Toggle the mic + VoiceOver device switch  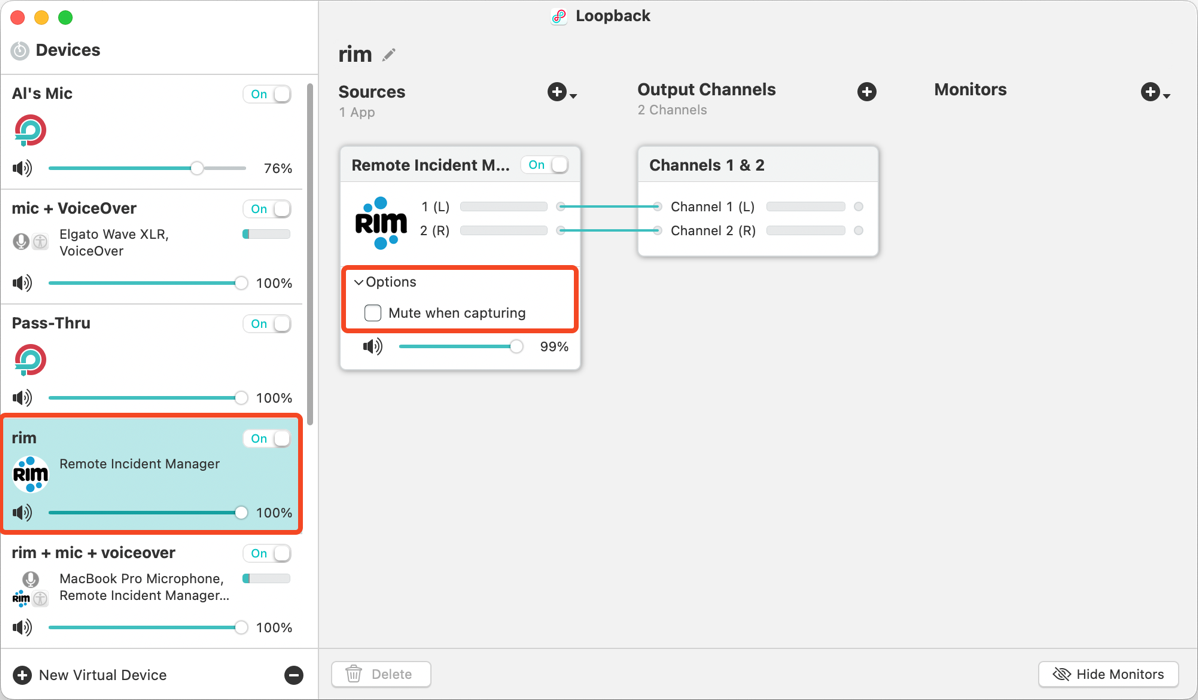pos(267,209)
